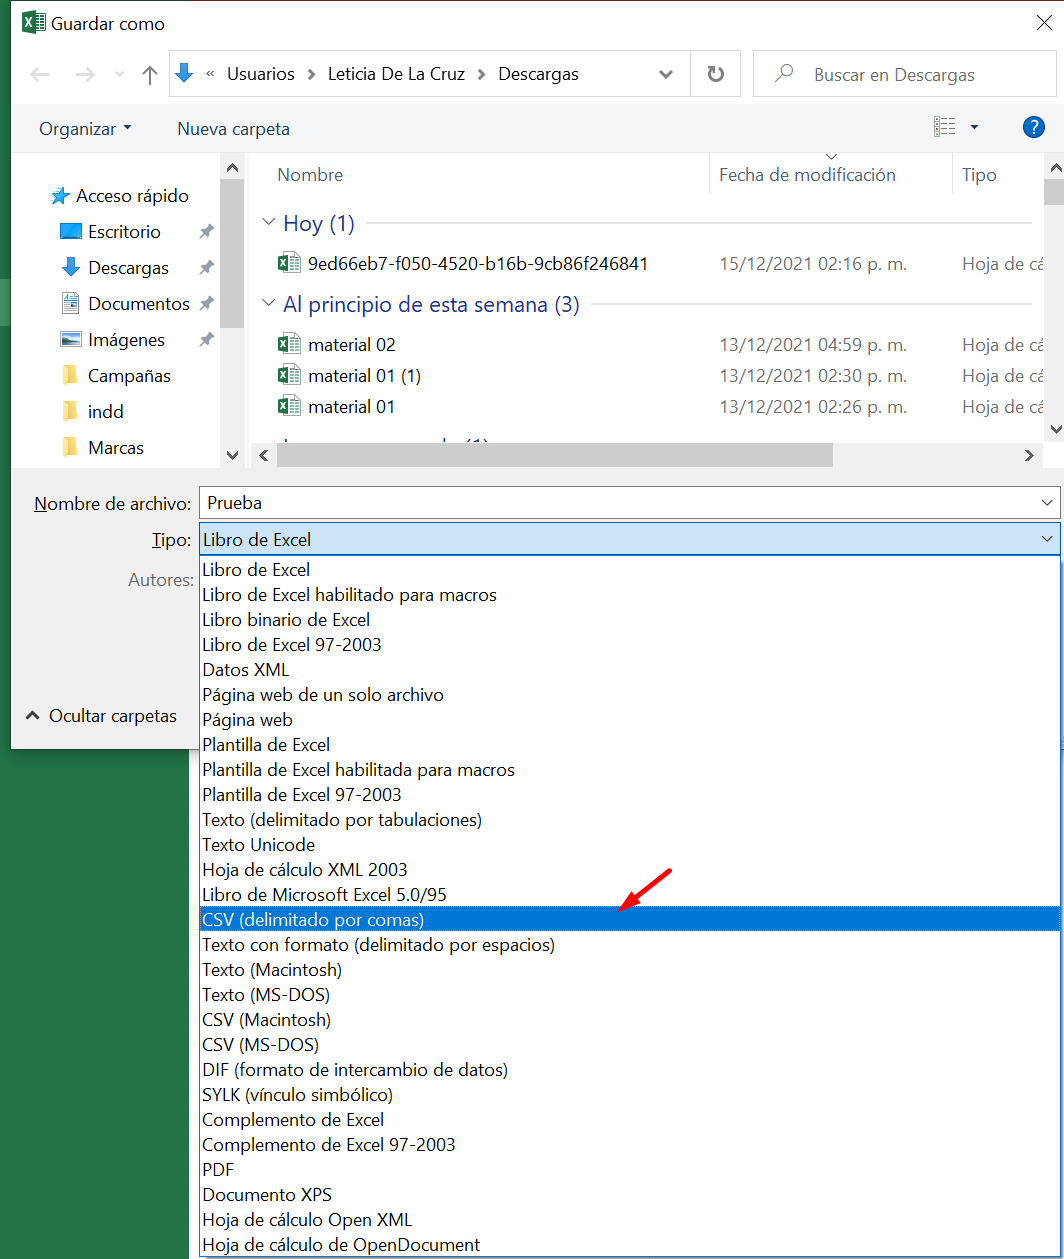This screenshot has height=1259, width=1064.
Task: Select Texto (Macintosh) type
Action: (630, 970)
